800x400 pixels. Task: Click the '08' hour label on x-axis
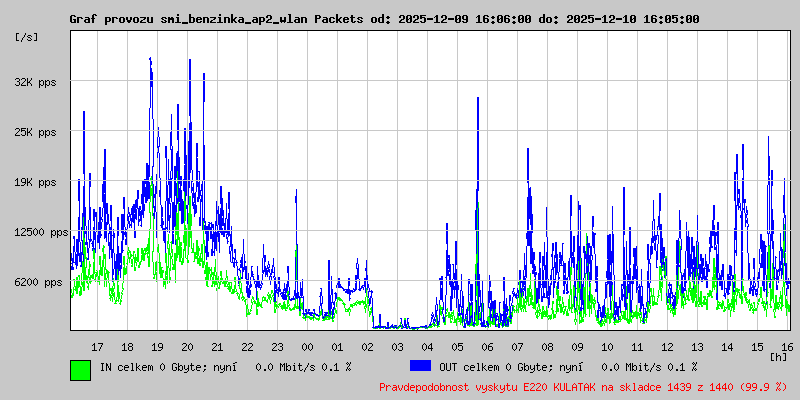547,347
